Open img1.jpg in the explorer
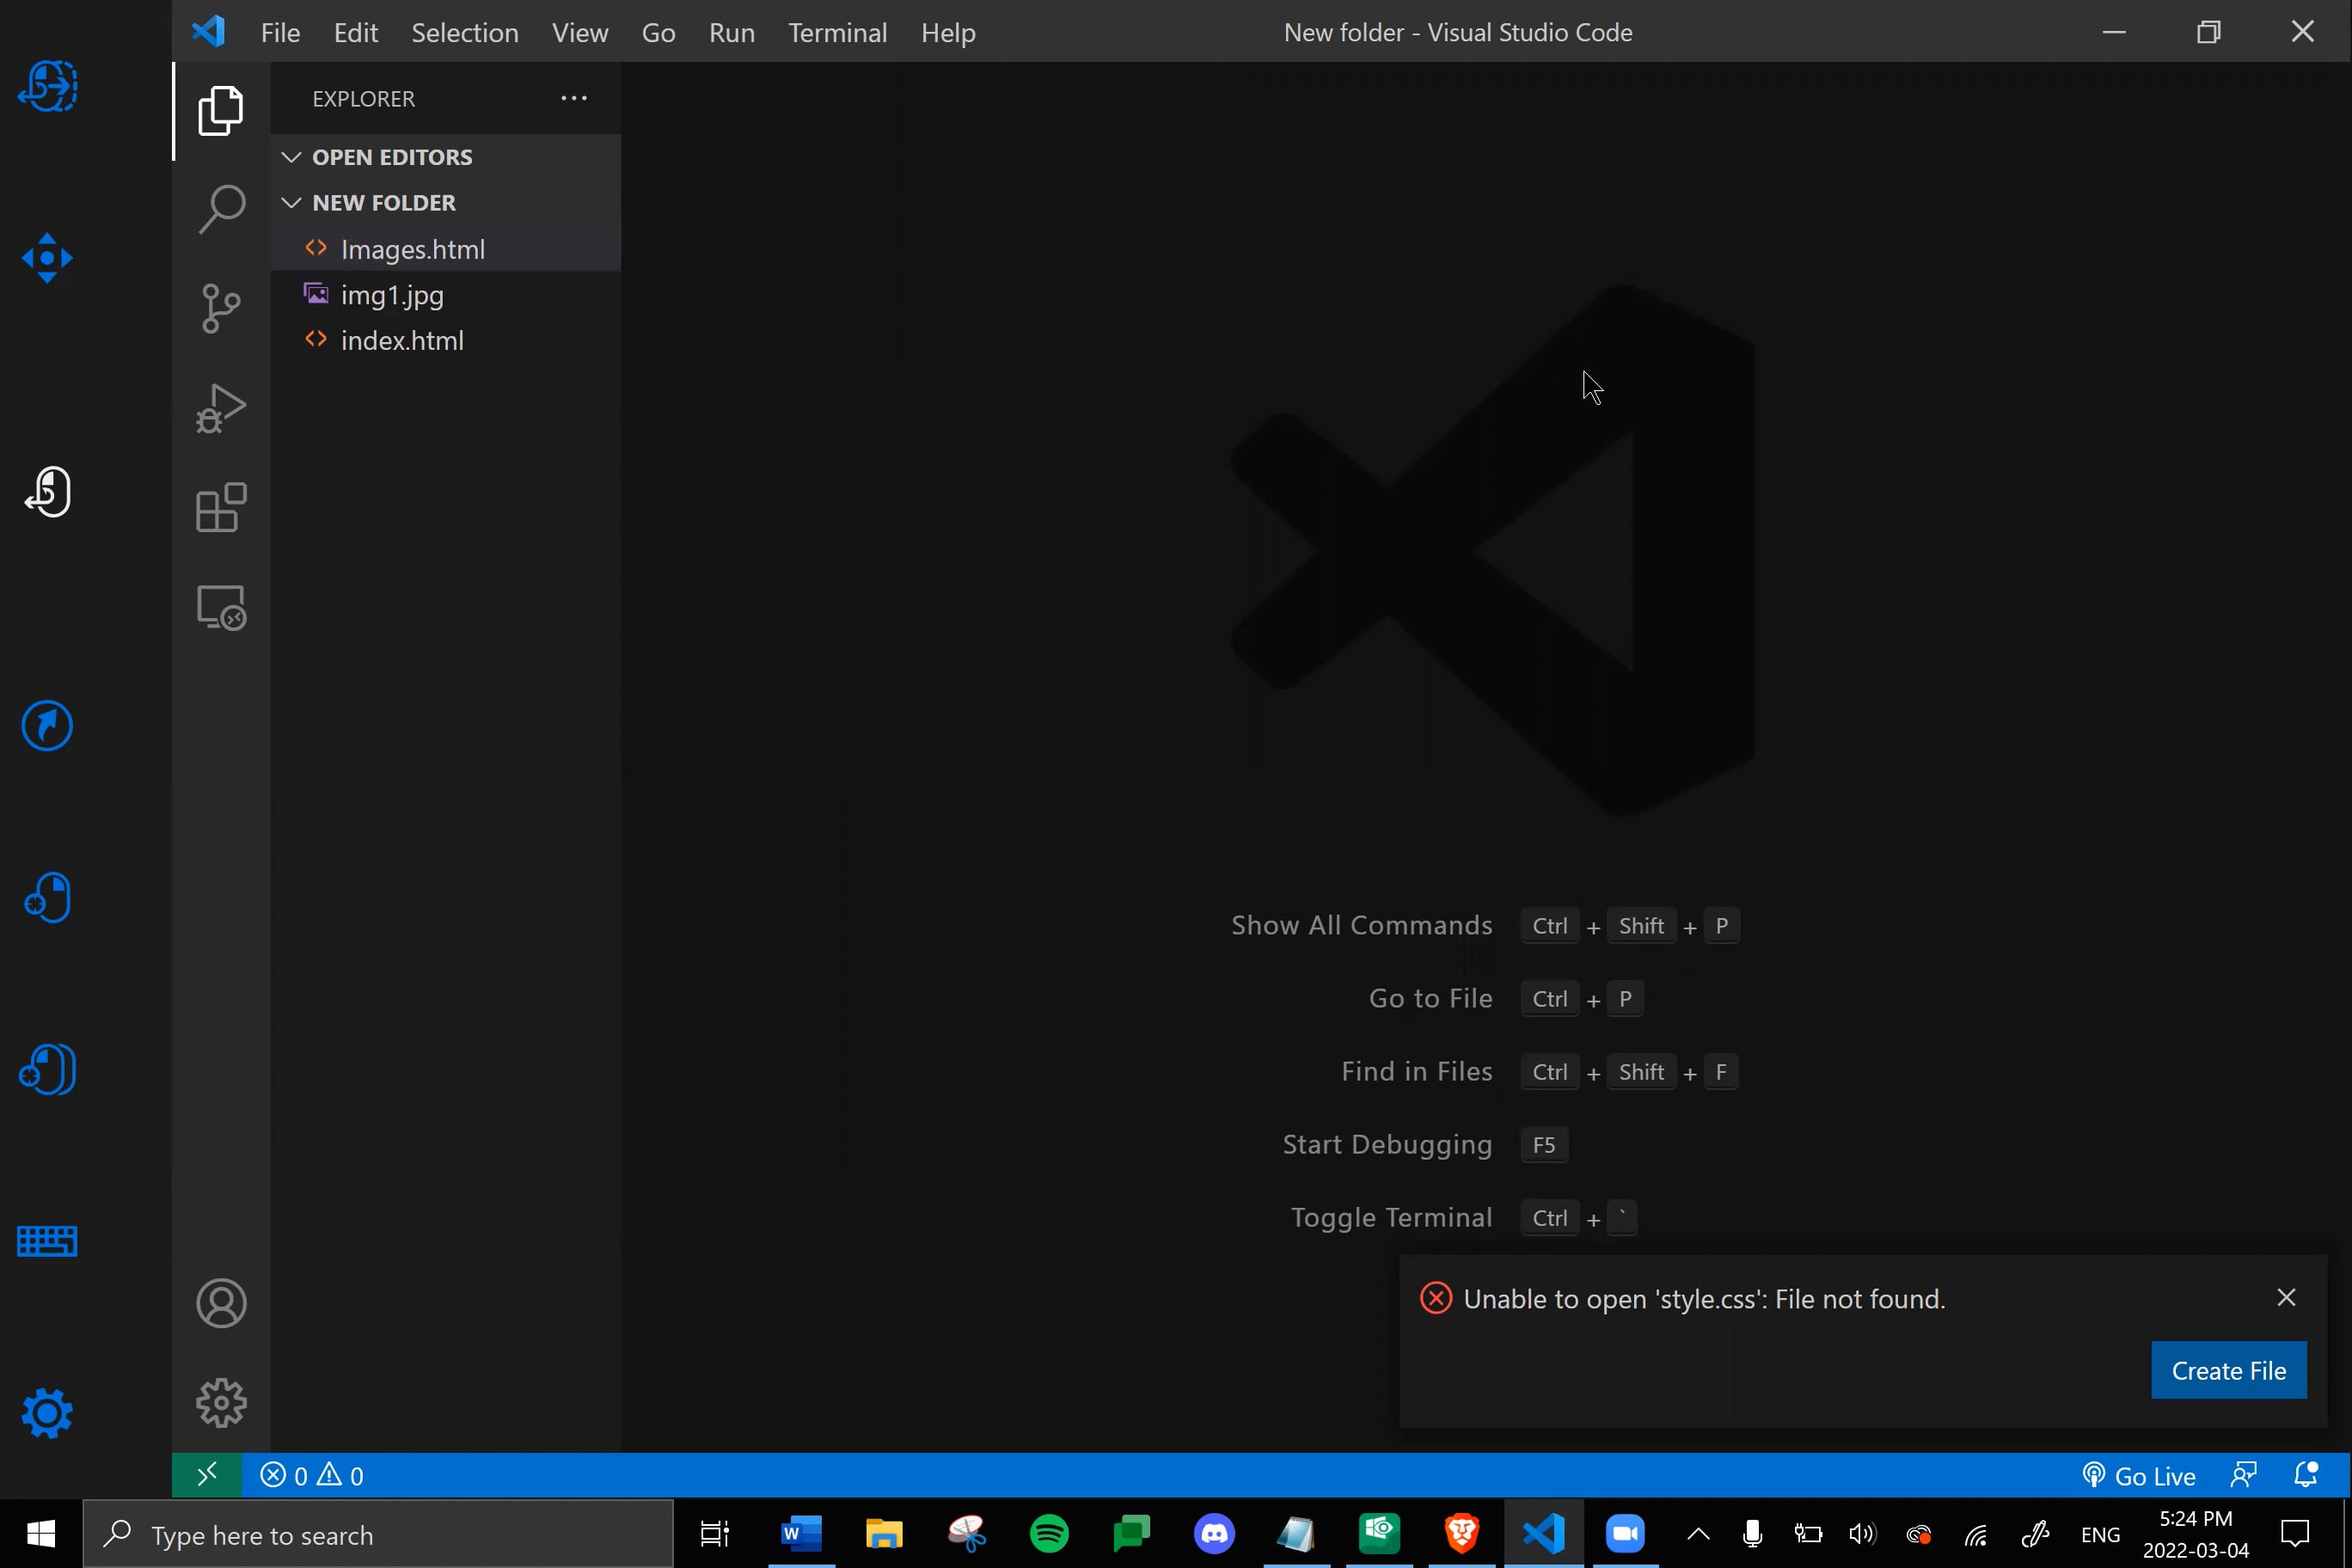 pyautogui.click(x=446, y=295)
